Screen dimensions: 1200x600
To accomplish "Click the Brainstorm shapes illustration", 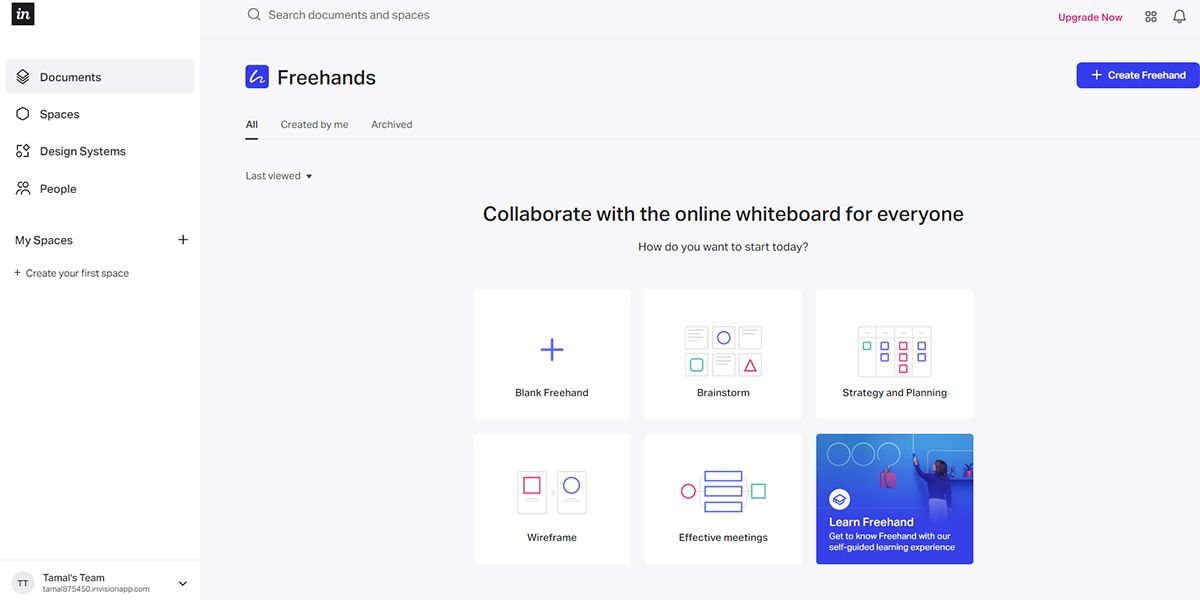I will coord(723,350).
